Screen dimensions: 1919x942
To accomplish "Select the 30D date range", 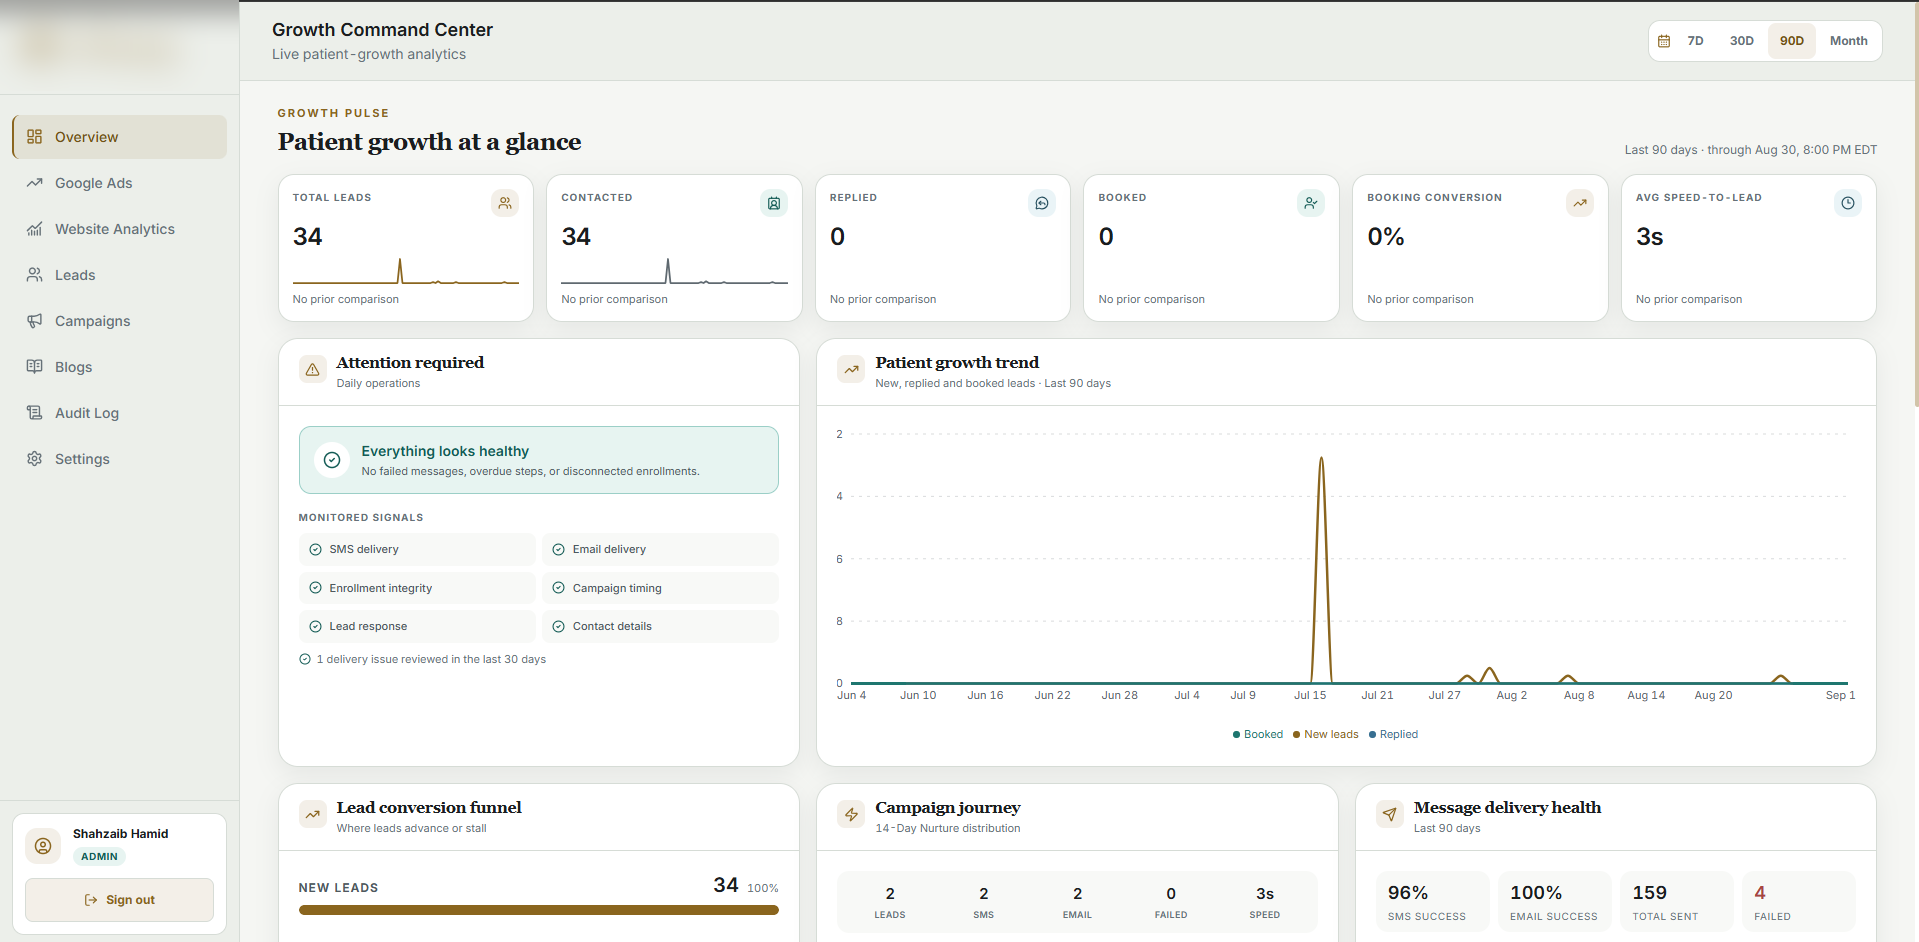I will [x=1742, y=41].
